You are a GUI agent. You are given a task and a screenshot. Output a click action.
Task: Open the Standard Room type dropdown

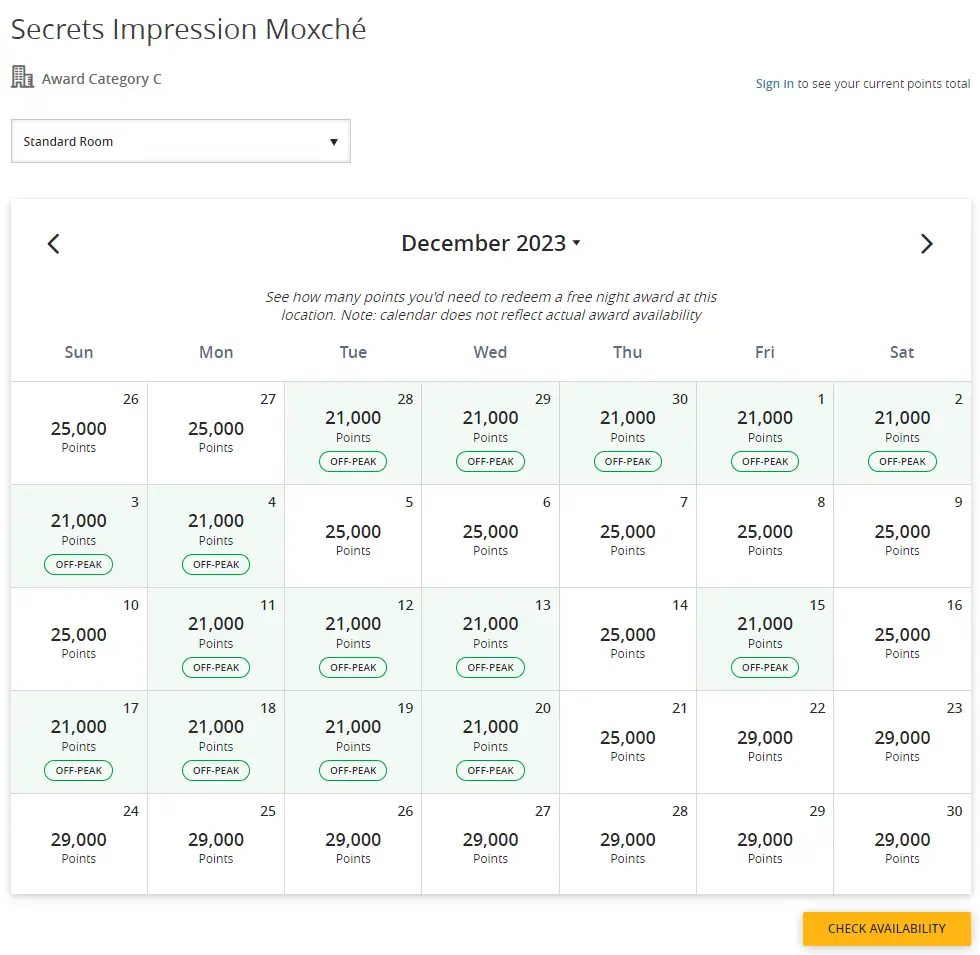(x=180, y=141)
